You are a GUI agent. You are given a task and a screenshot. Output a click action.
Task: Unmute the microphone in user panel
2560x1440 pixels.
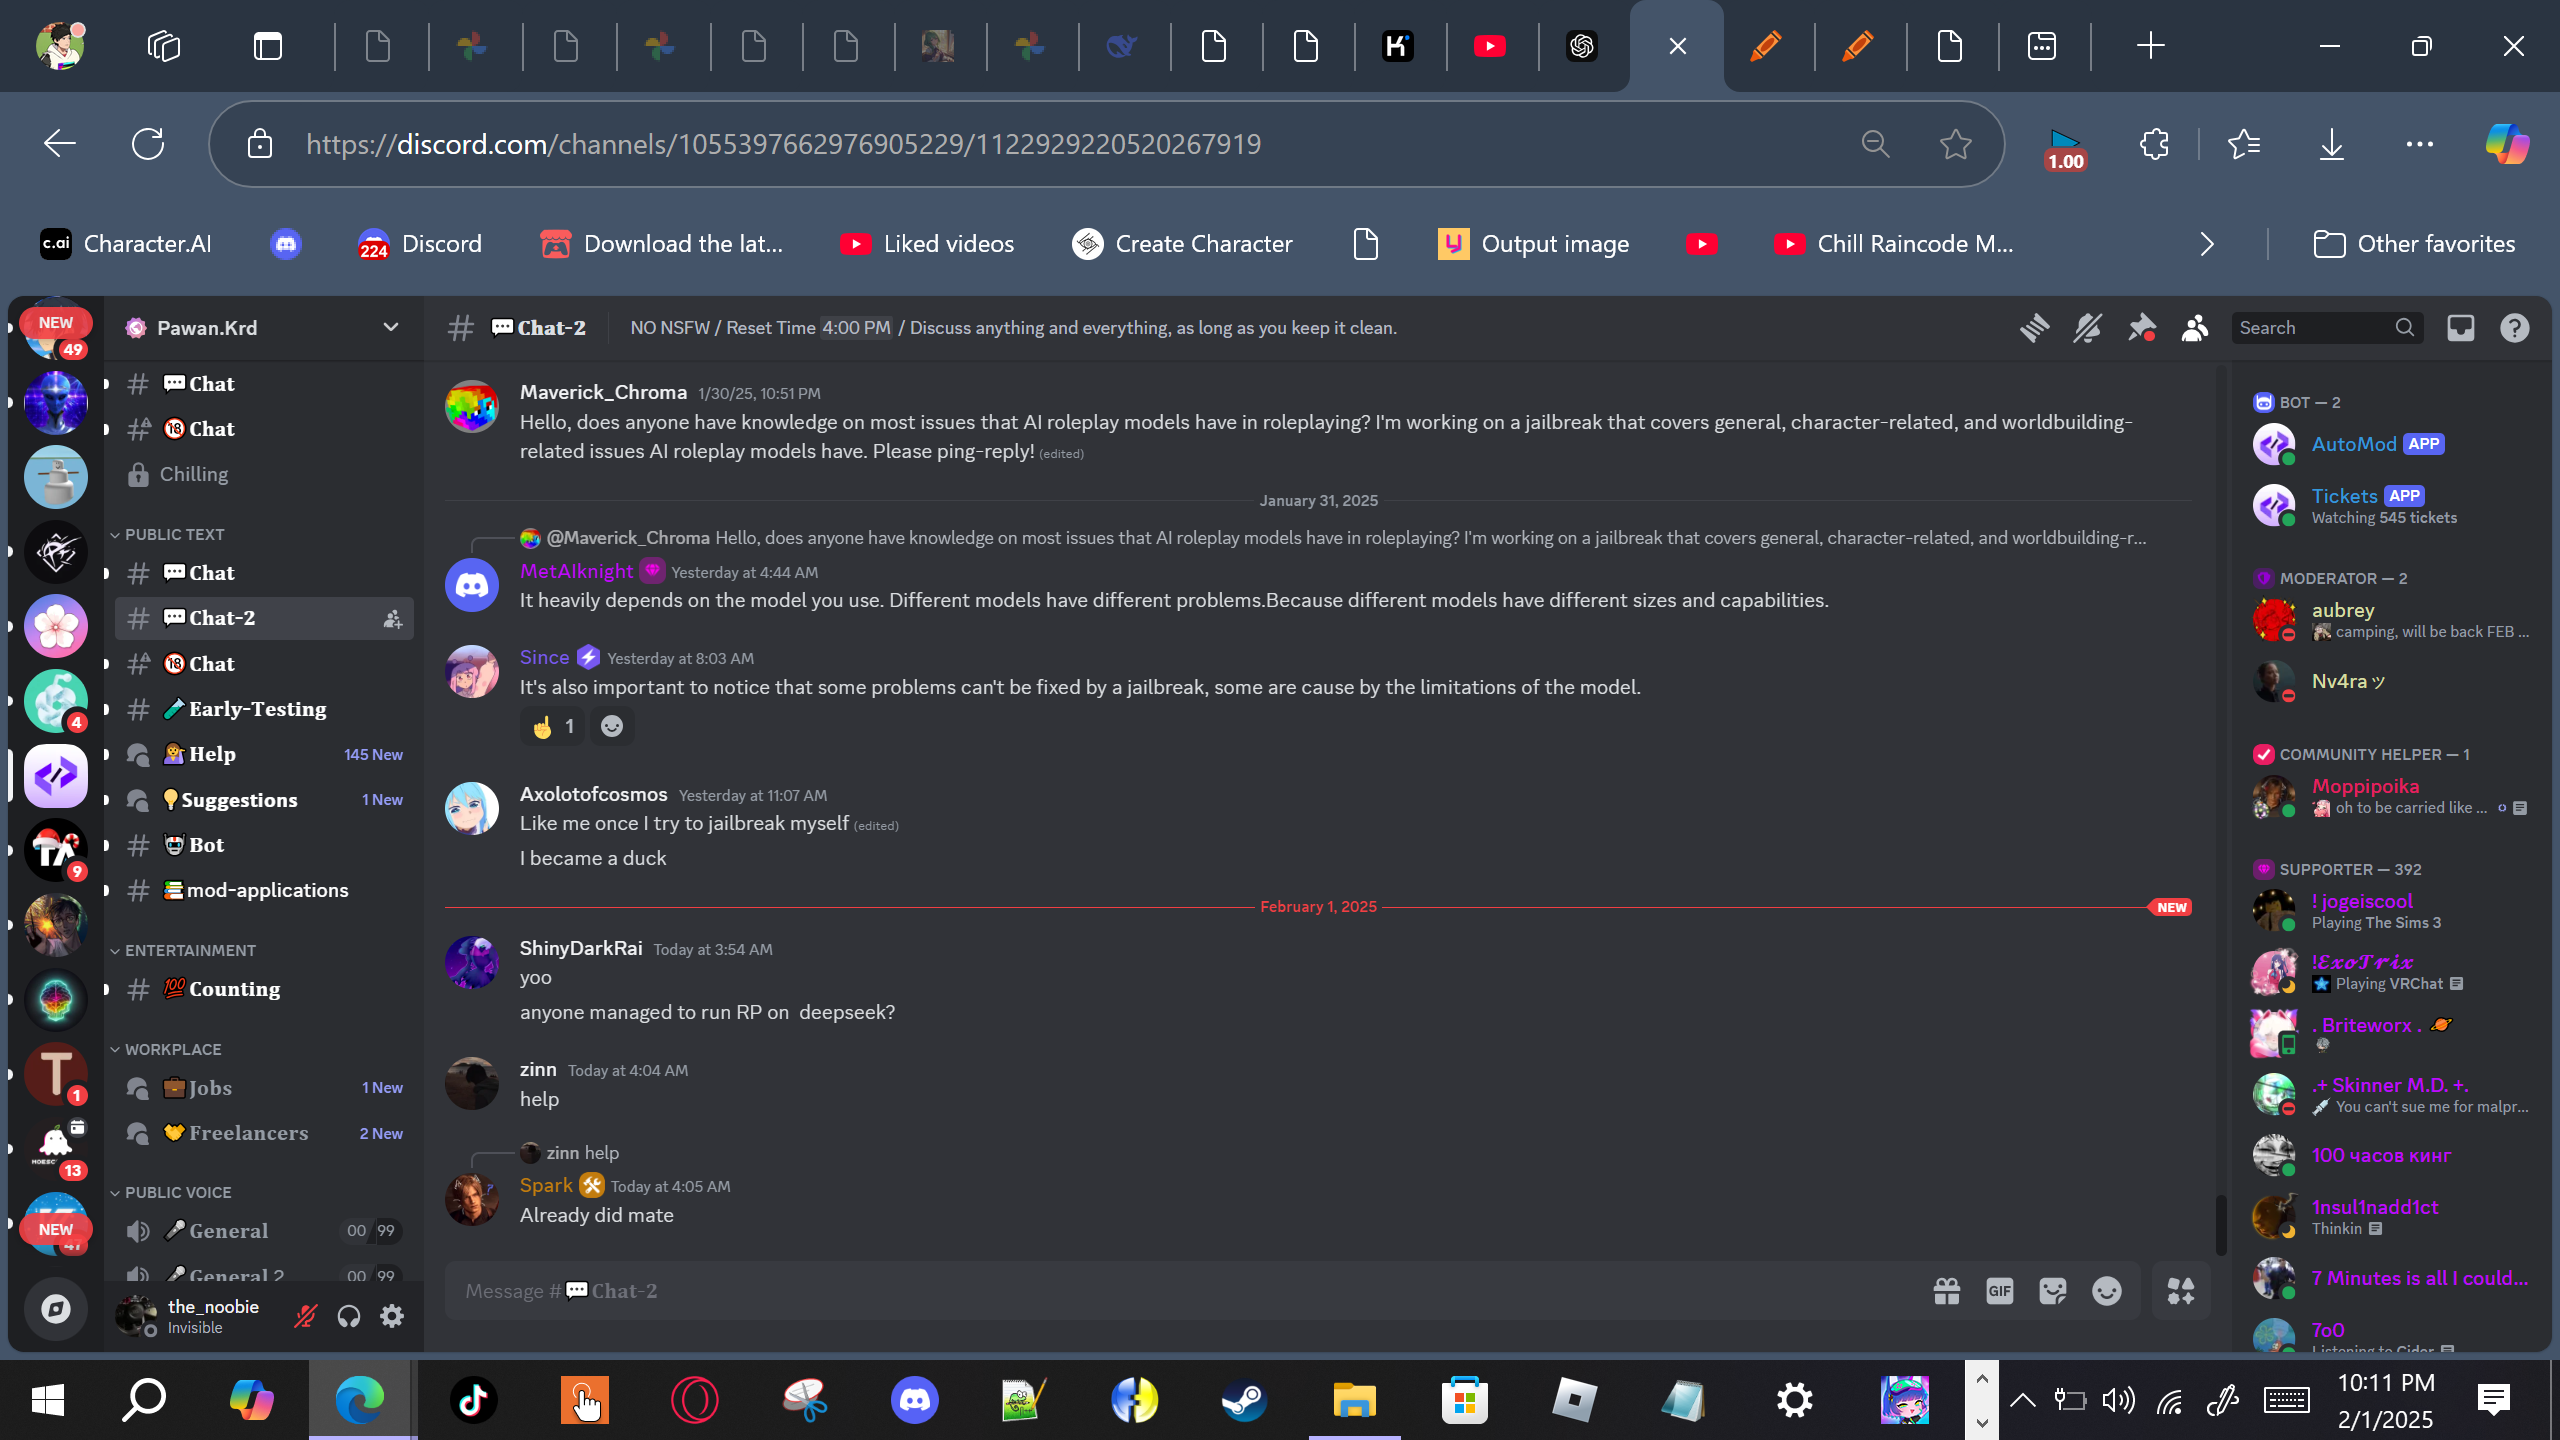click(305, 1316)
